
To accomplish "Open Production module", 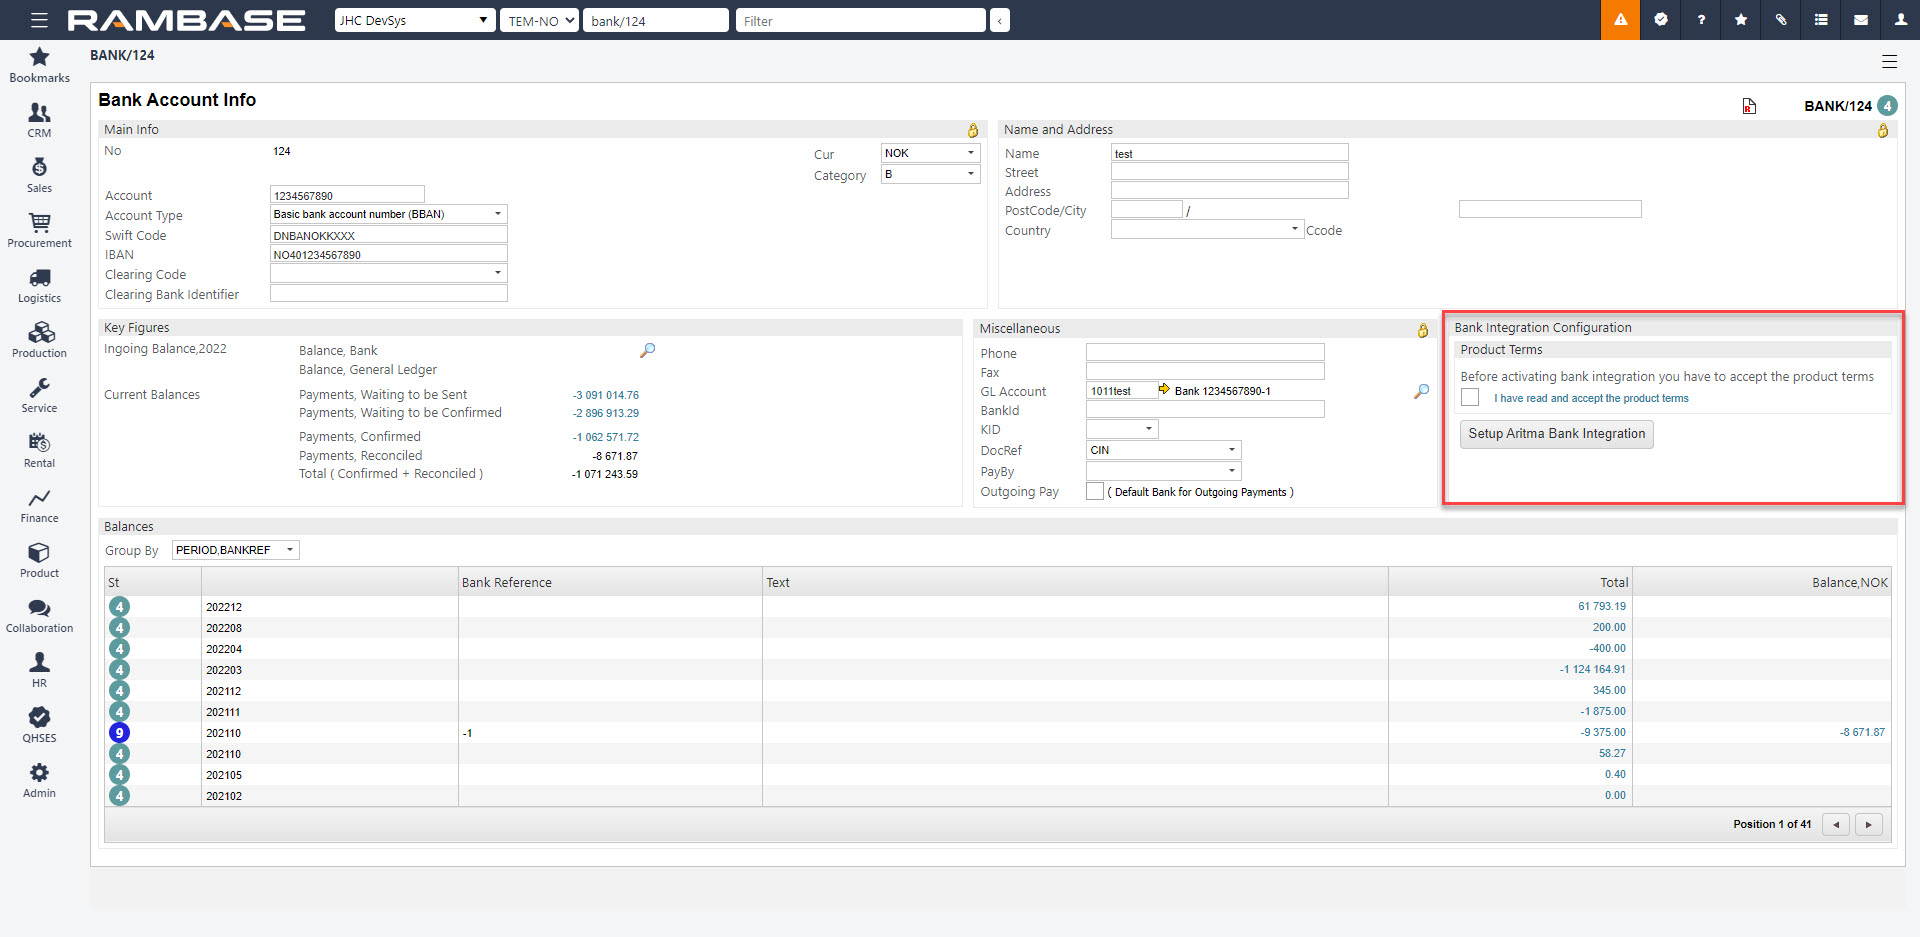I will coord(39,340).
